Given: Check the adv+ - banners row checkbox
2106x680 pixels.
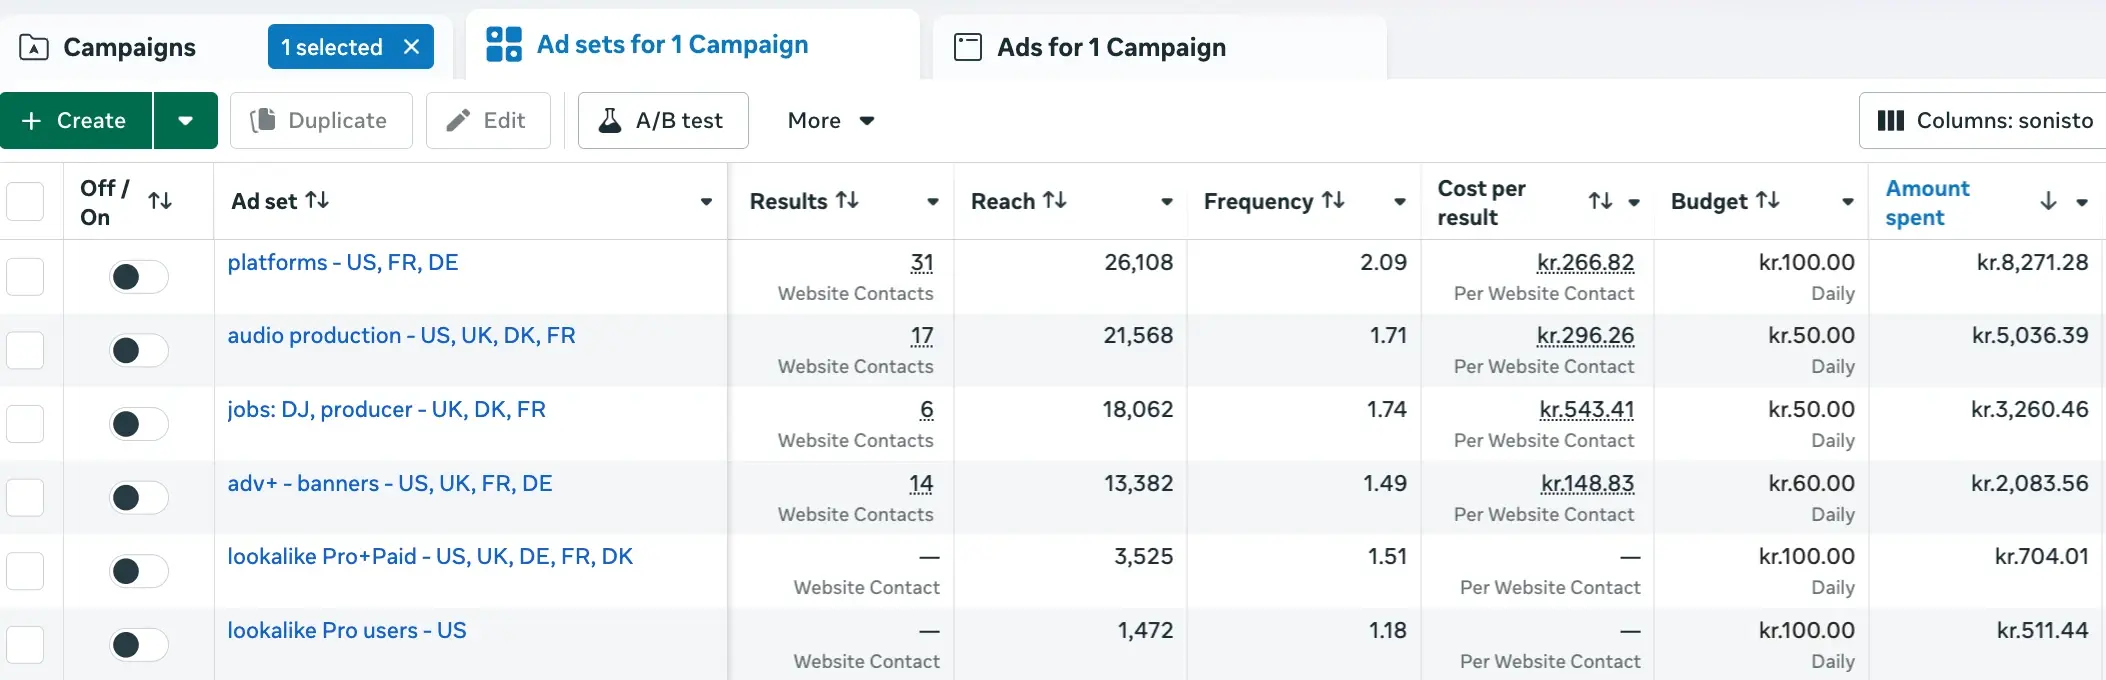Looking at the screenshot, I should (25, 497).
